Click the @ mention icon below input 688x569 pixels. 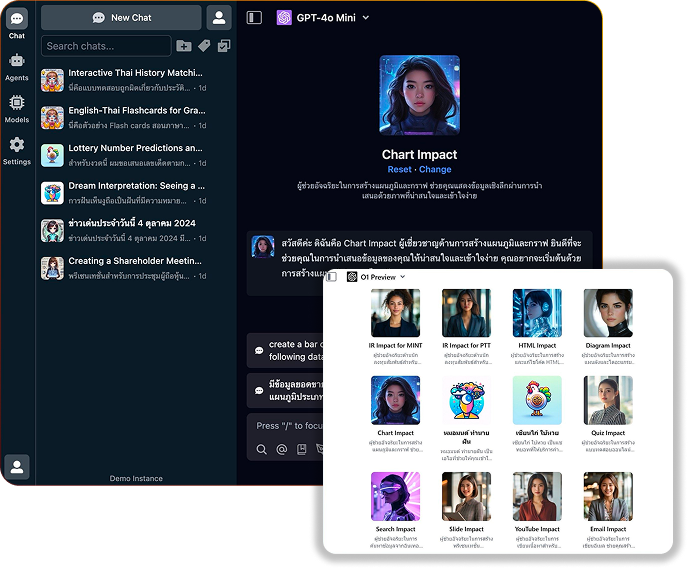click(281, 449)
